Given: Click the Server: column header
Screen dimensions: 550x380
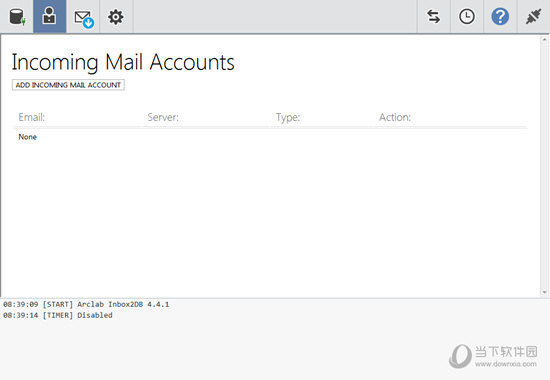Looking at the screenshot, I should [x=163, y=117].
